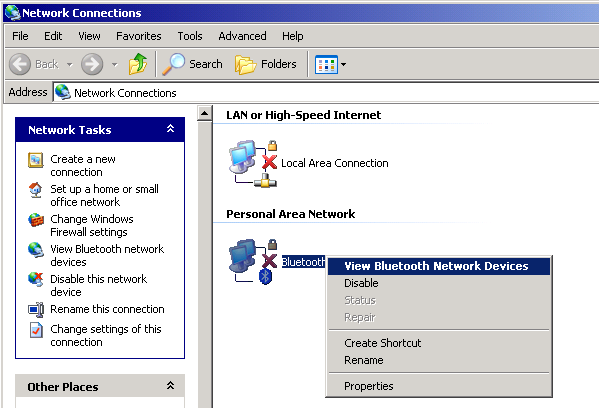Screen dimensions: 599x408
Task: Open the Favorites menu
Action: [x=139, y=36]
